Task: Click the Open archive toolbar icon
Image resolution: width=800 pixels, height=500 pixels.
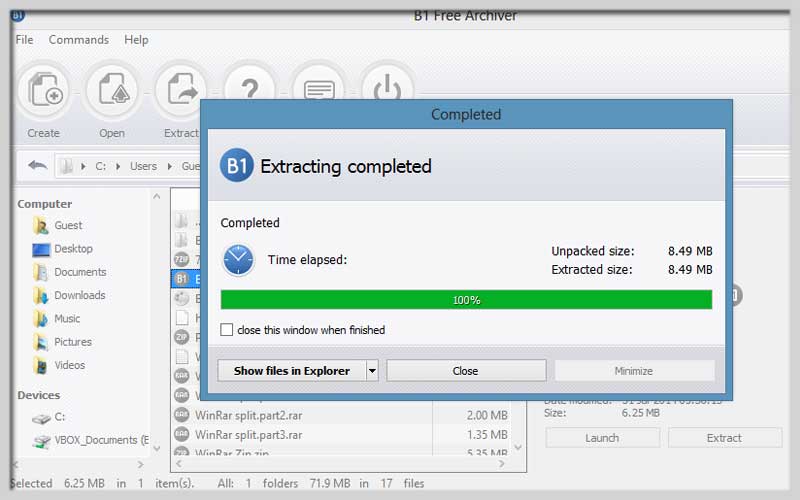Action: [x=113, y=90]
